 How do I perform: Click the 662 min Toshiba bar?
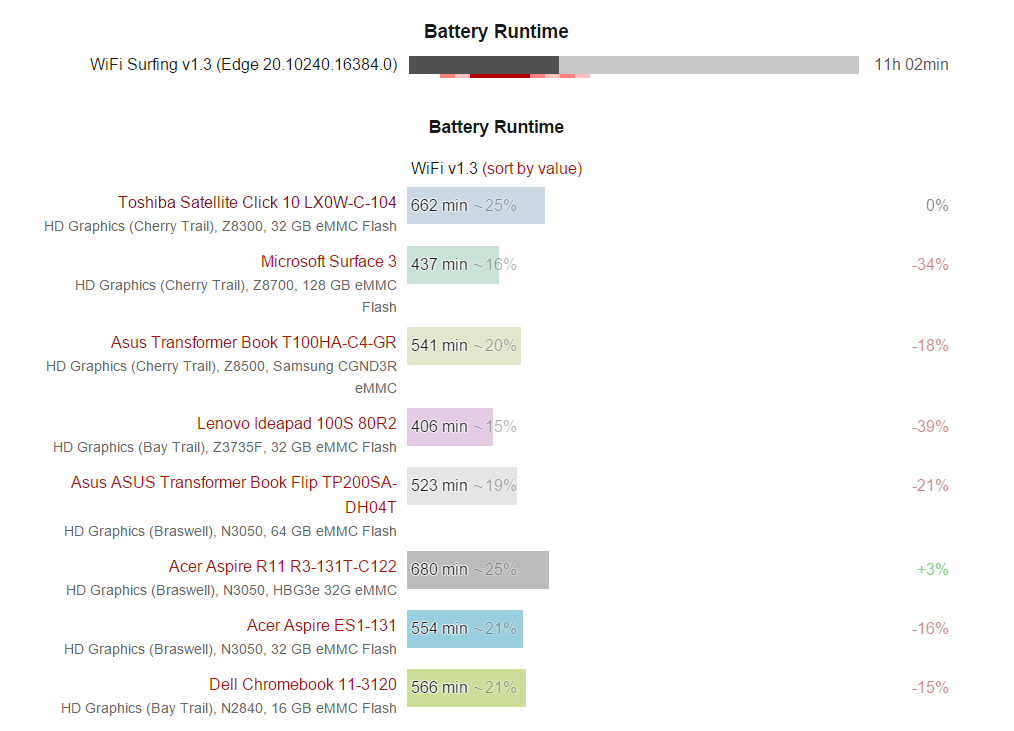[x=476, y=206]
